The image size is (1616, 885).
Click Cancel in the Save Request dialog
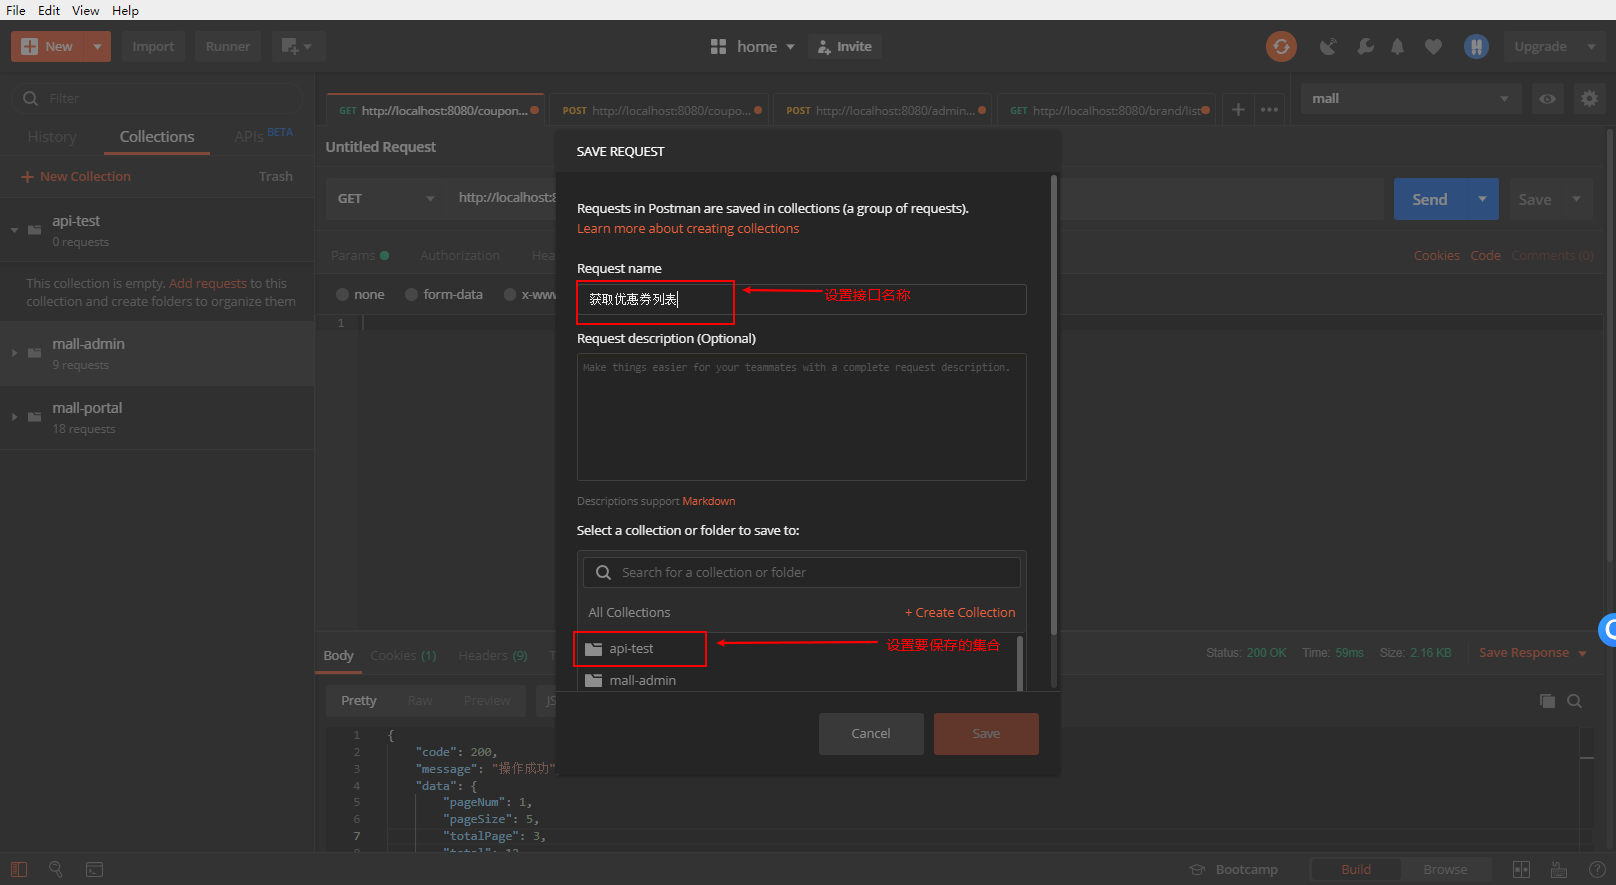(871, 733)
